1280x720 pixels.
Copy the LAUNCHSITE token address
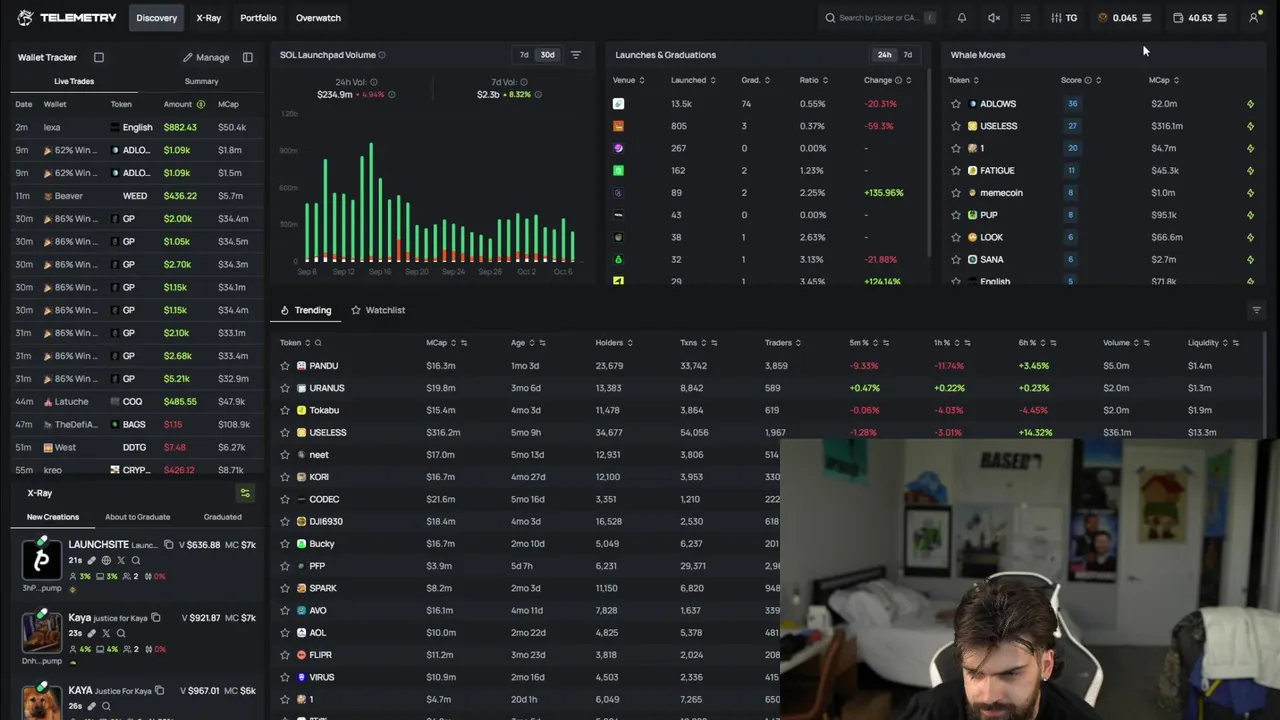(x=168, y=545)
